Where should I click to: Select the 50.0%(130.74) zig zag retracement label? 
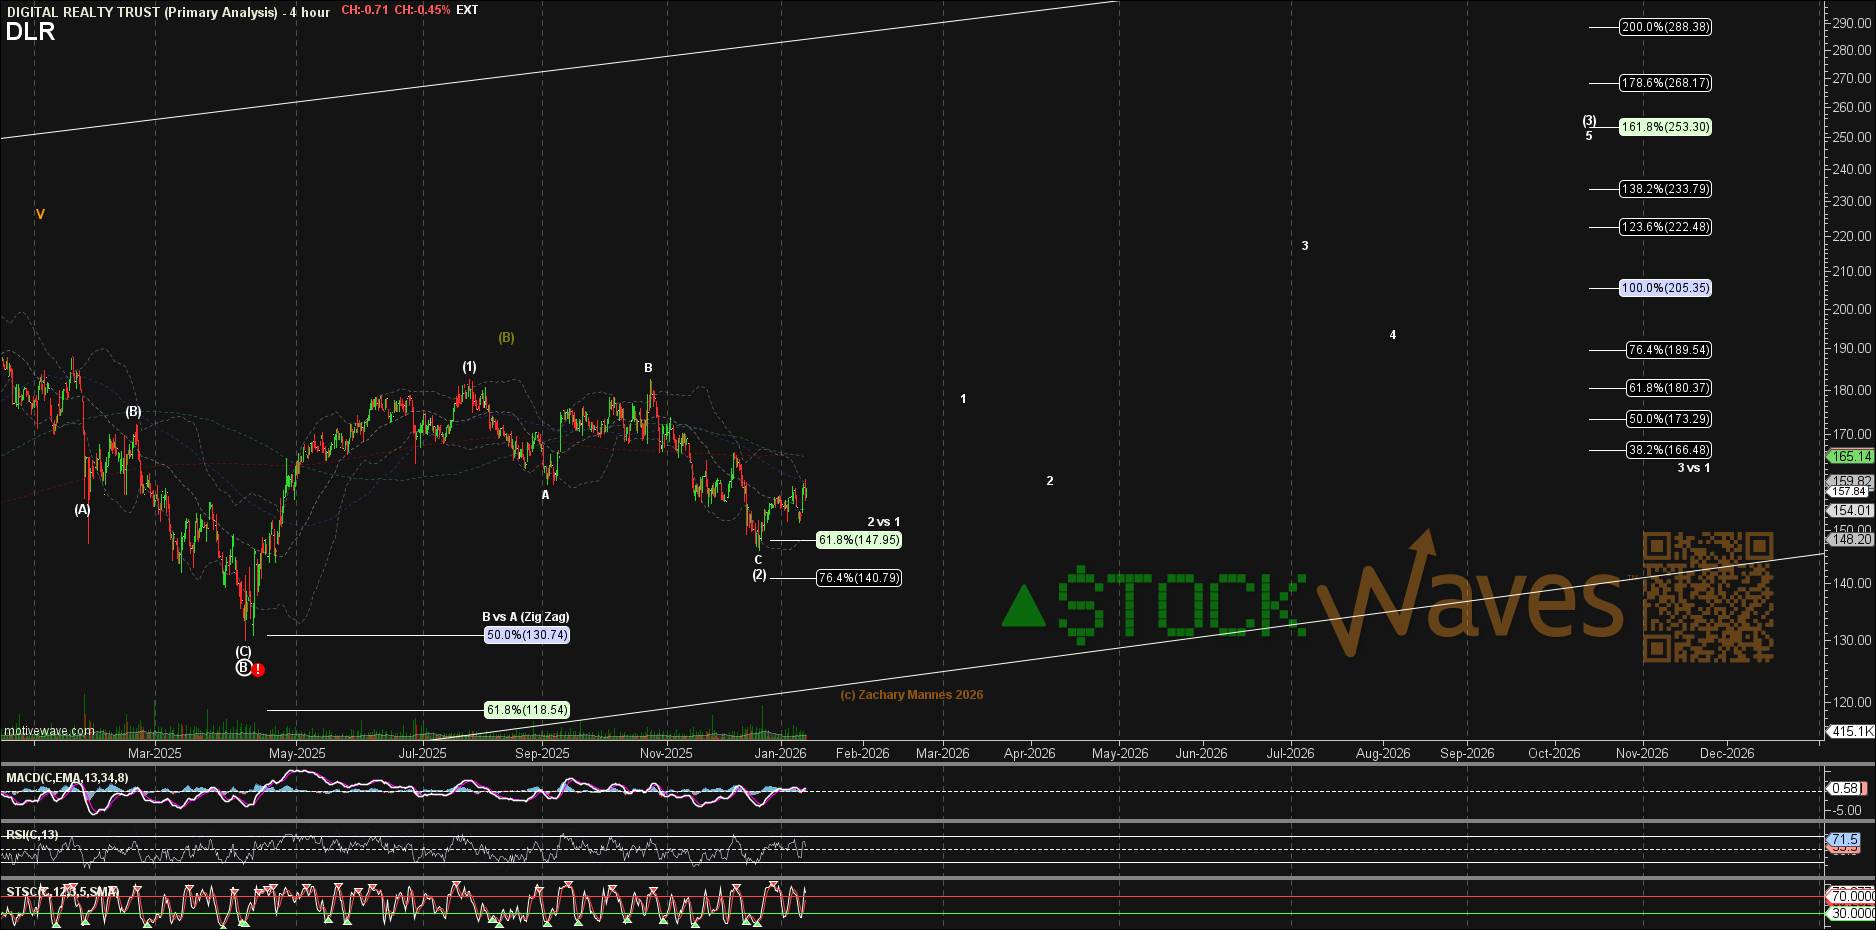527,635
